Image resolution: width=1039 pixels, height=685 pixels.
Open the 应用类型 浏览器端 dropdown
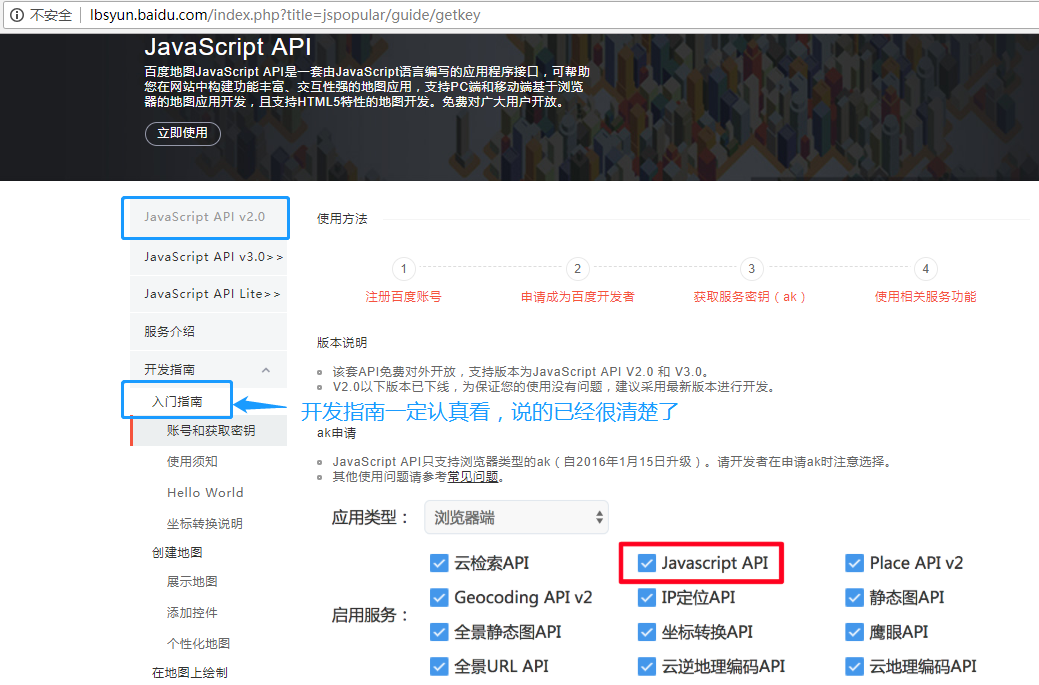pyautogui.click(x=517, y=517)
